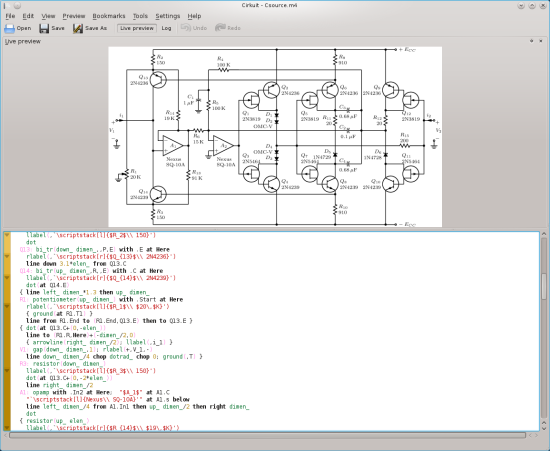
Task: Click the Save floppy disk icon
Action: 44,28
